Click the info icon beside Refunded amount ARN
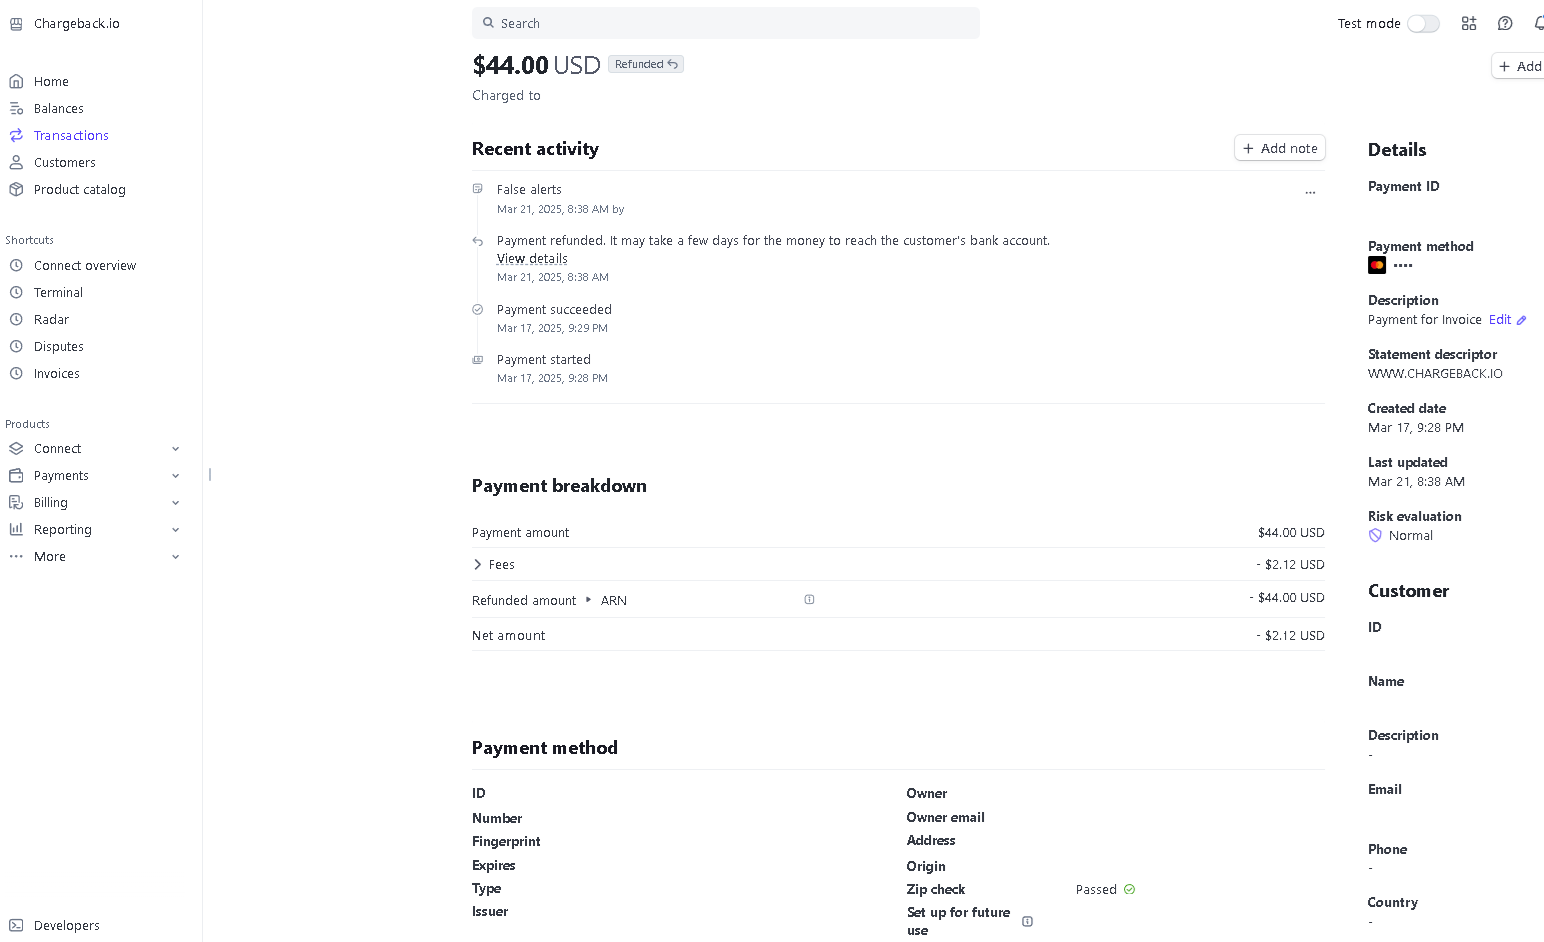1544x942 pixels. pyautogui.click(x=809, y=600)
